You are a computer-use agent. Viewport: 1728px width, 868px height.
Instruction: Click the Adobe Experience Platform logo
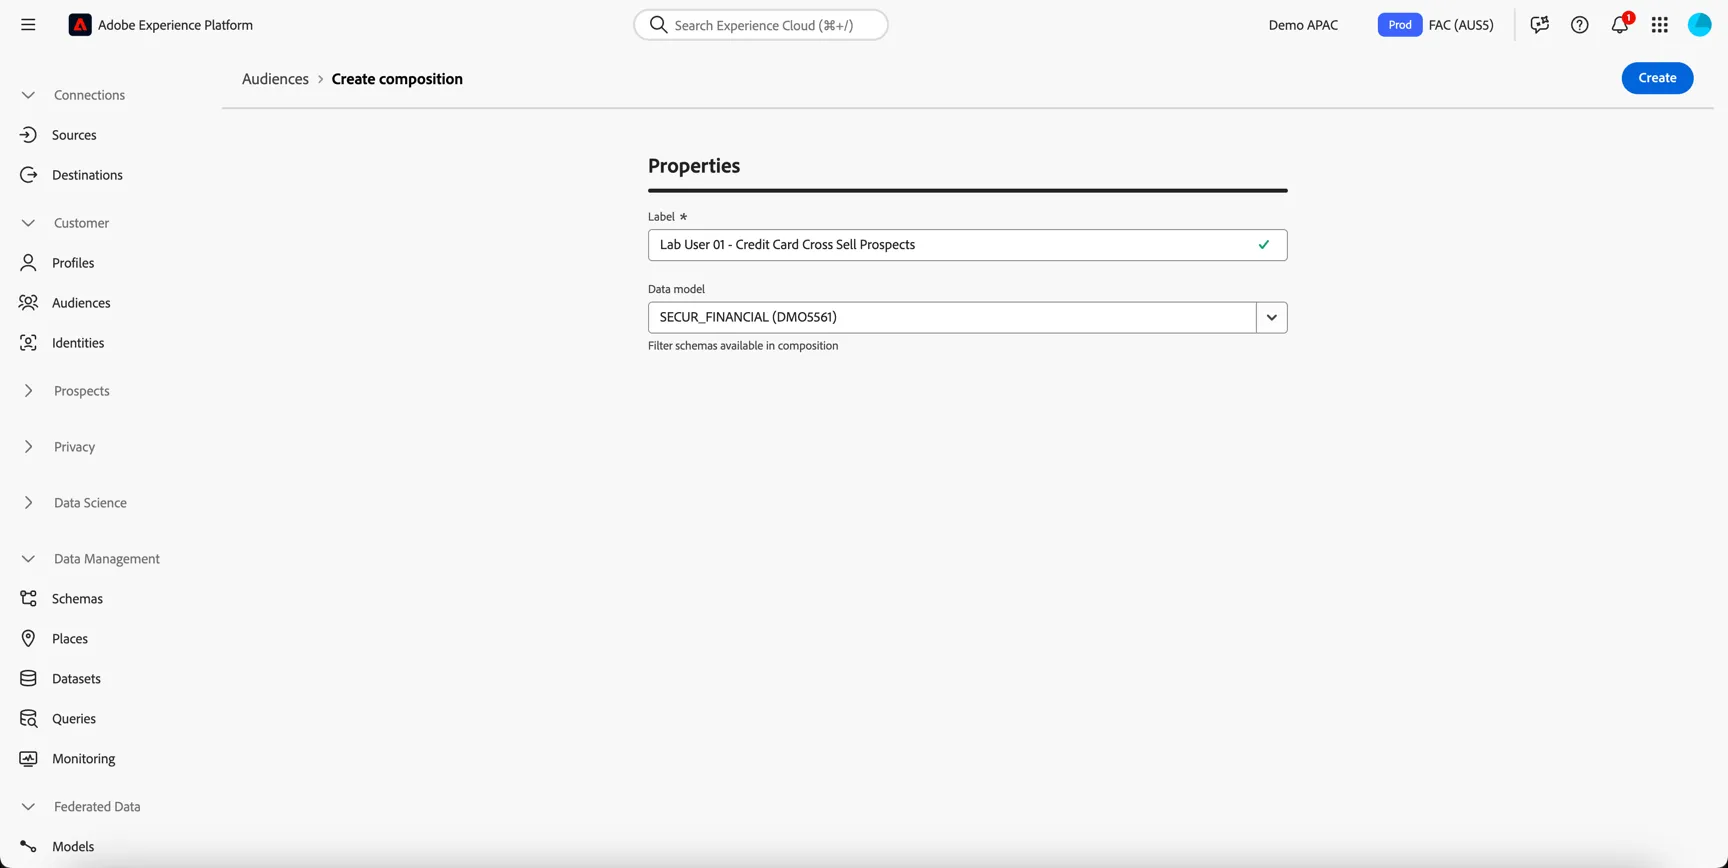[80, 25]
